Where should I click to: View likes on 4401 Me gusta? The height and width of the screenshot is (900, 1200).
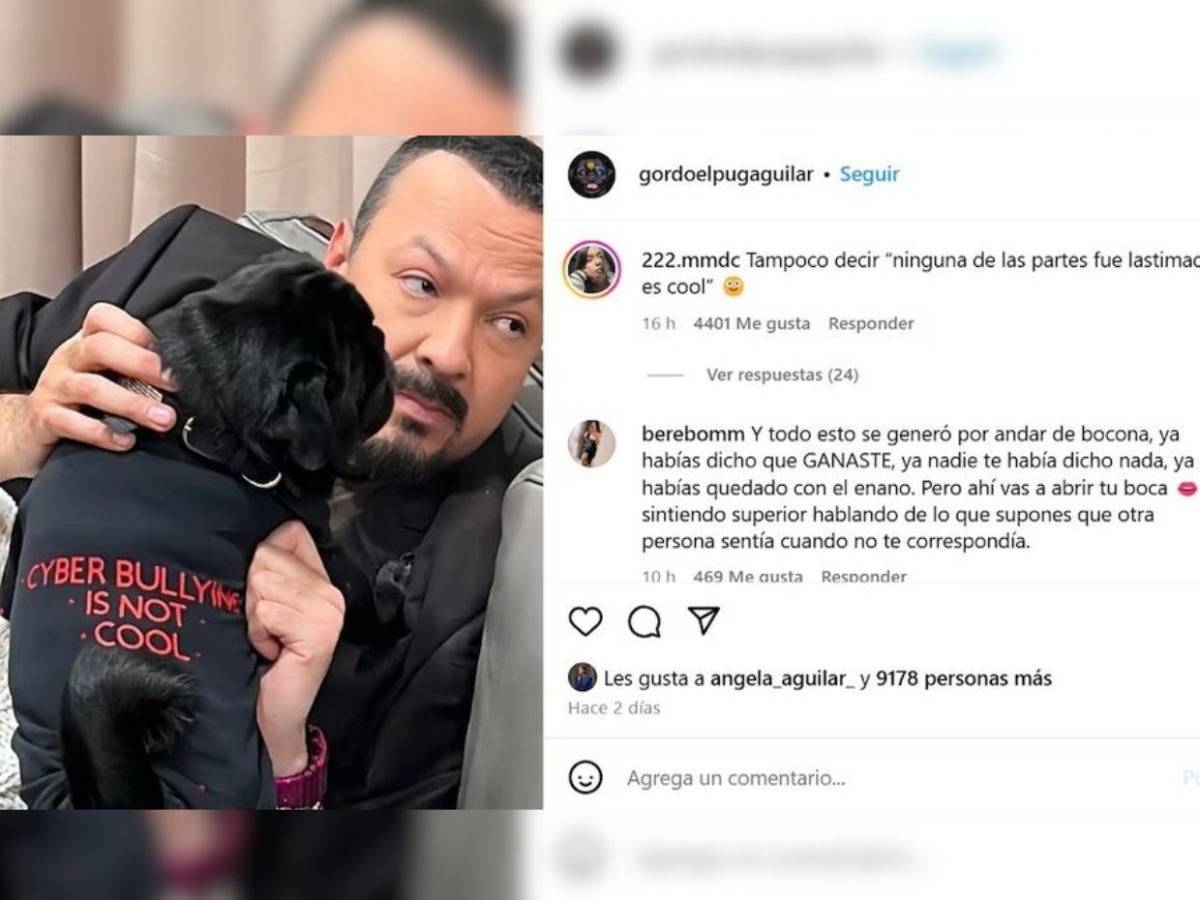(753, 323)
